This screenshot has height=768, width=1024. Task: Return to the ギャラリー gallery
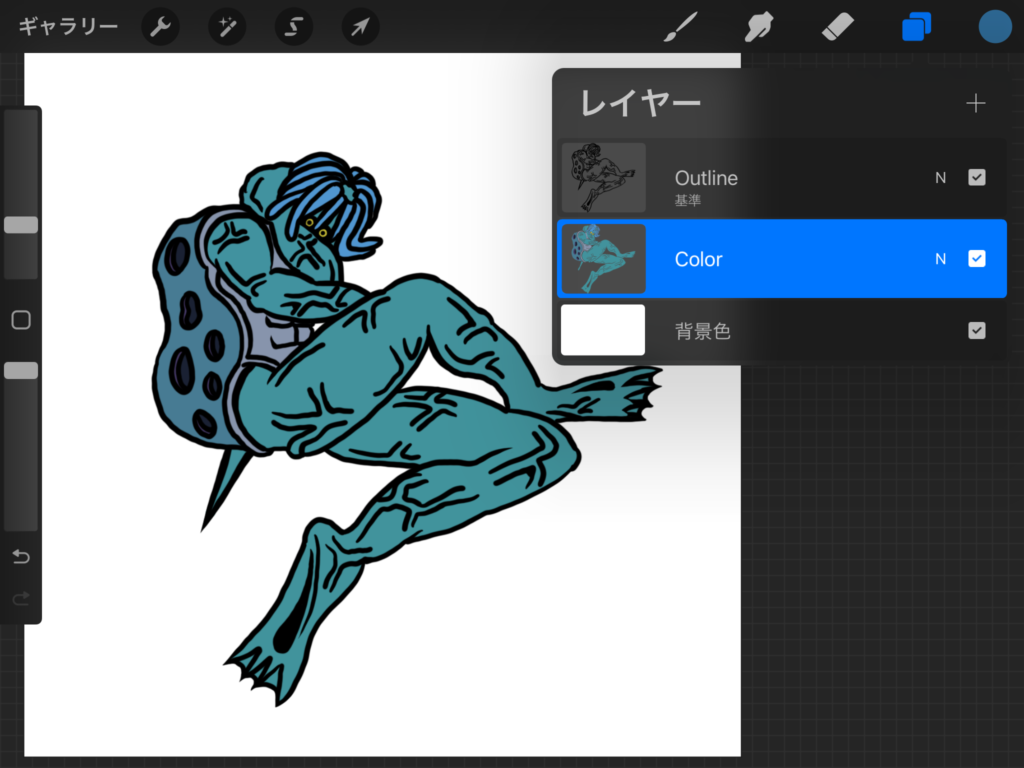[68, 27]
